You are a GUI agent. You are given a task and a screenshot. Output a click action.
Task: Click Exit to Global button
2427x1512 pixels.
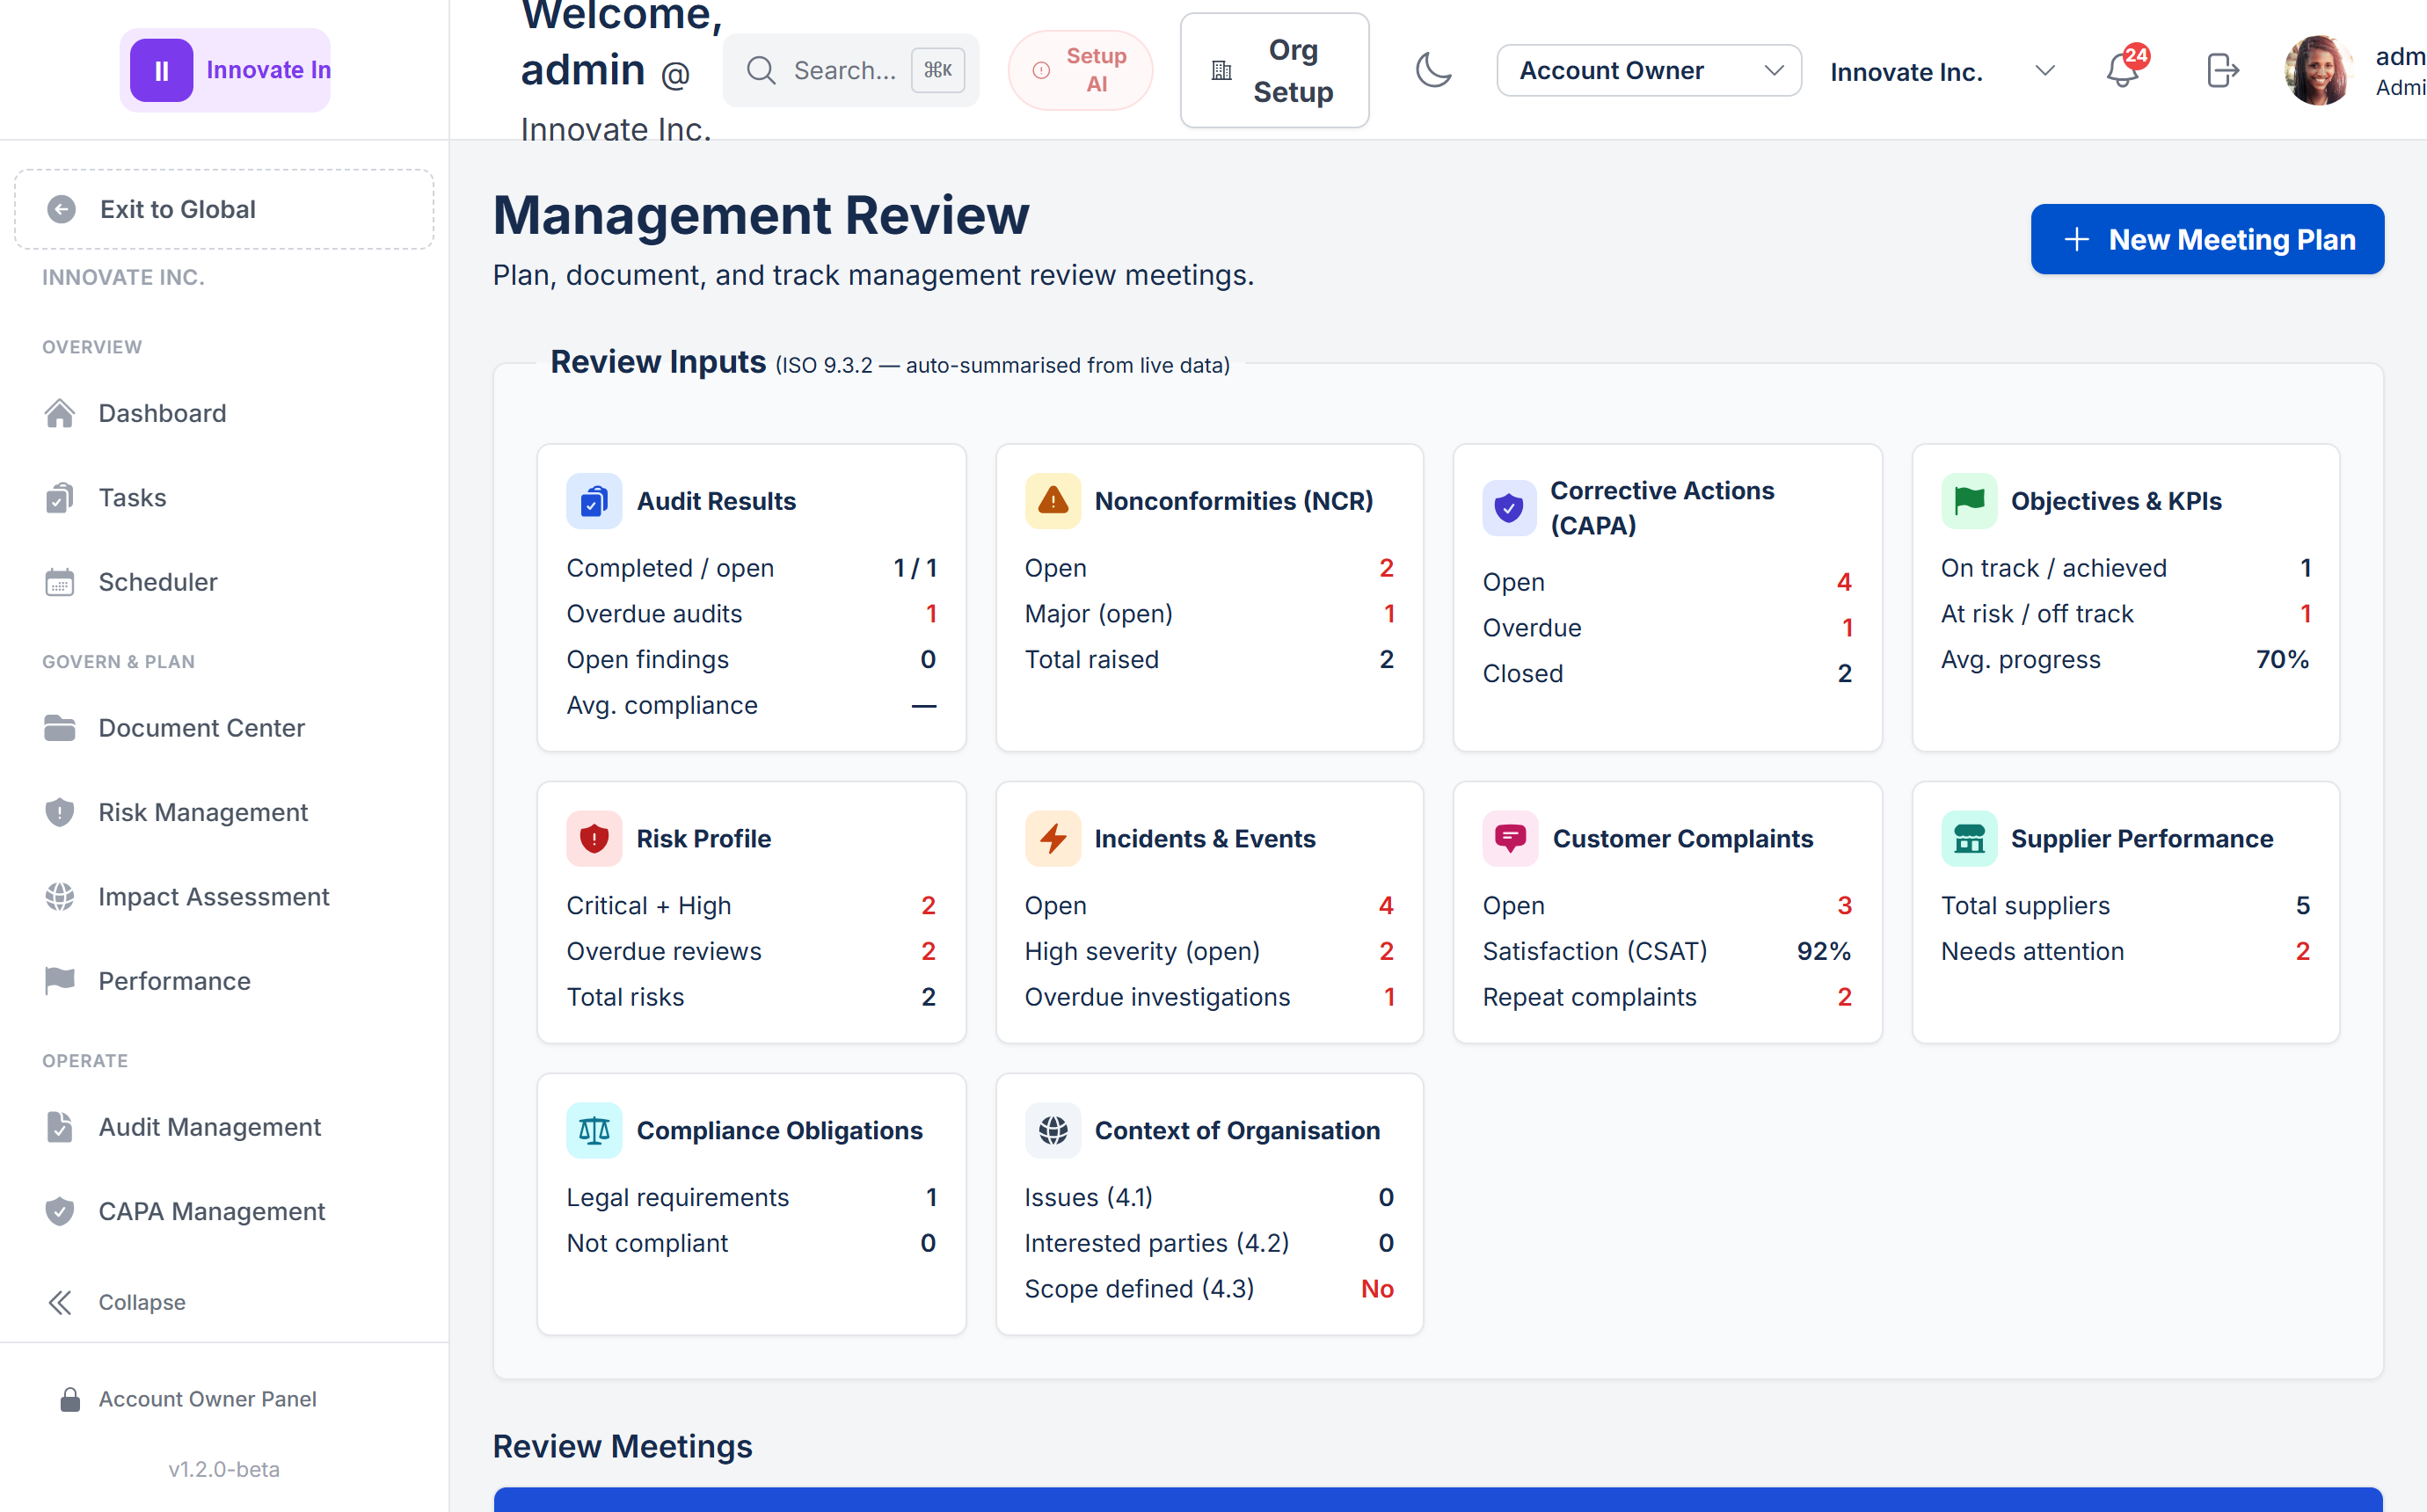click(224, 209)
